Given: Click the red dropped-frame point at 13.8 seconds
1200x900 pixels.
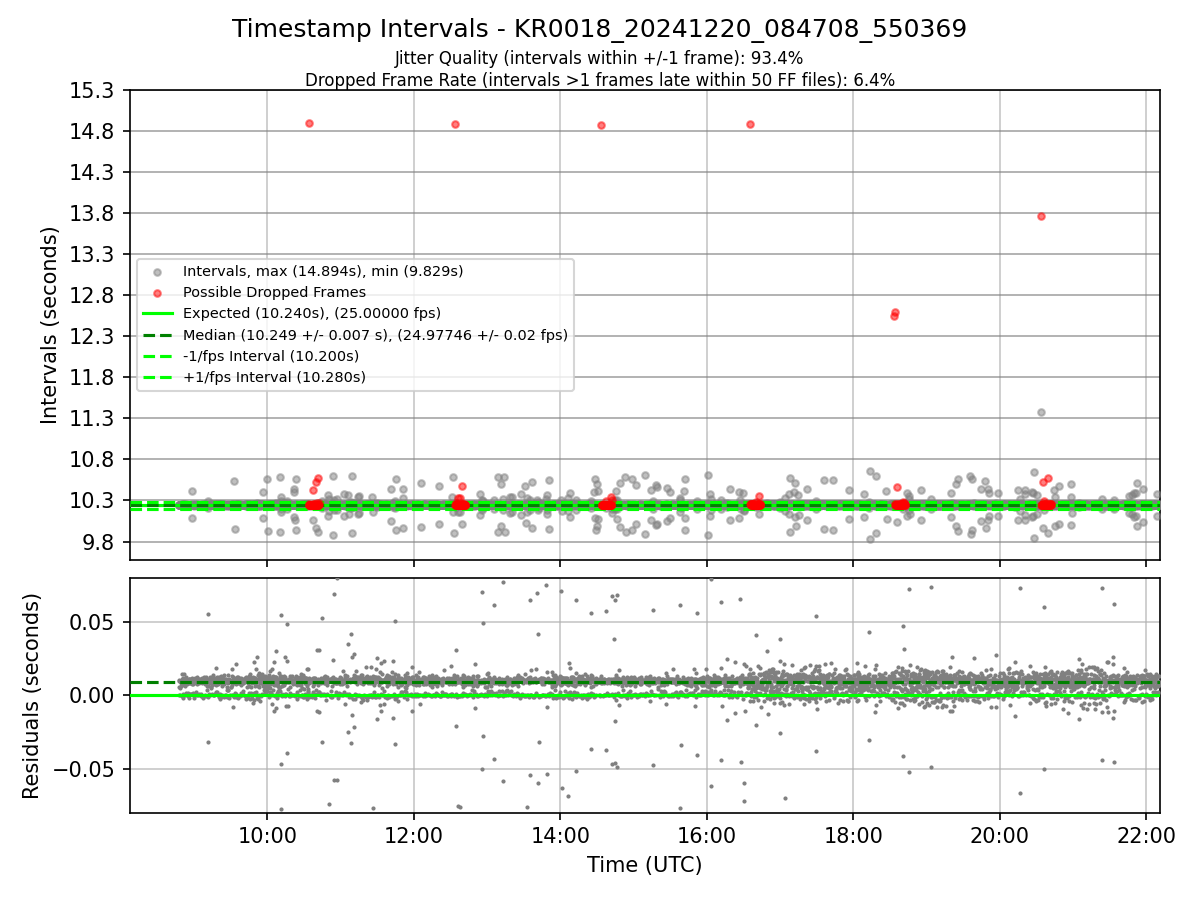Looking at the screenshot, I should click(1041, 216).
